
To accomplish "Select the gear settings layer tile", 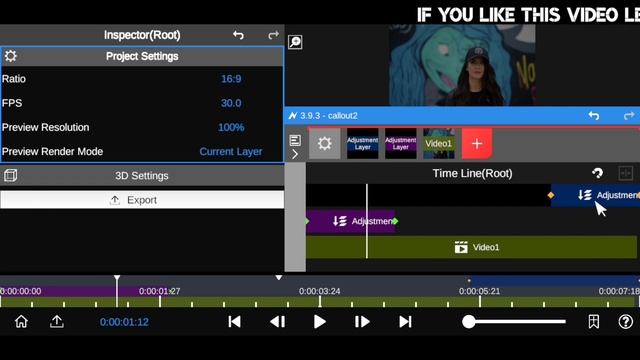I will 324,144.
